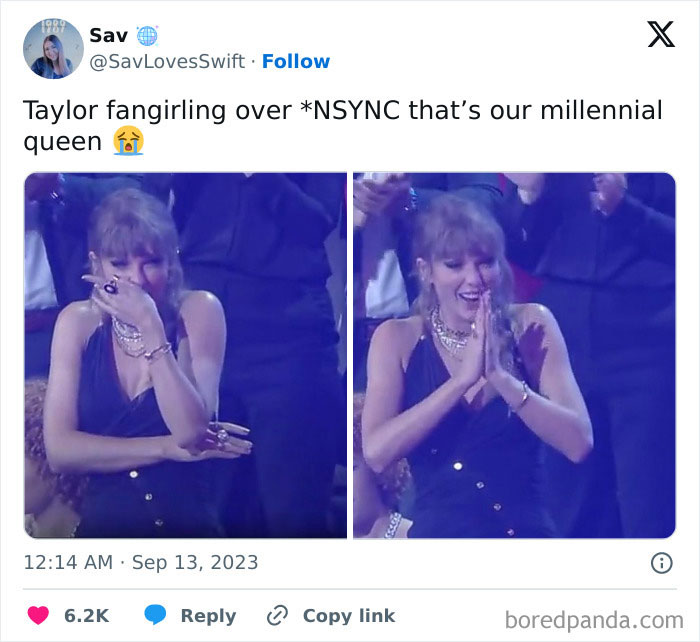Click the blue reply bubble icon
The height and width of the screenshot is (642, 700).
[x=155, y=615]
